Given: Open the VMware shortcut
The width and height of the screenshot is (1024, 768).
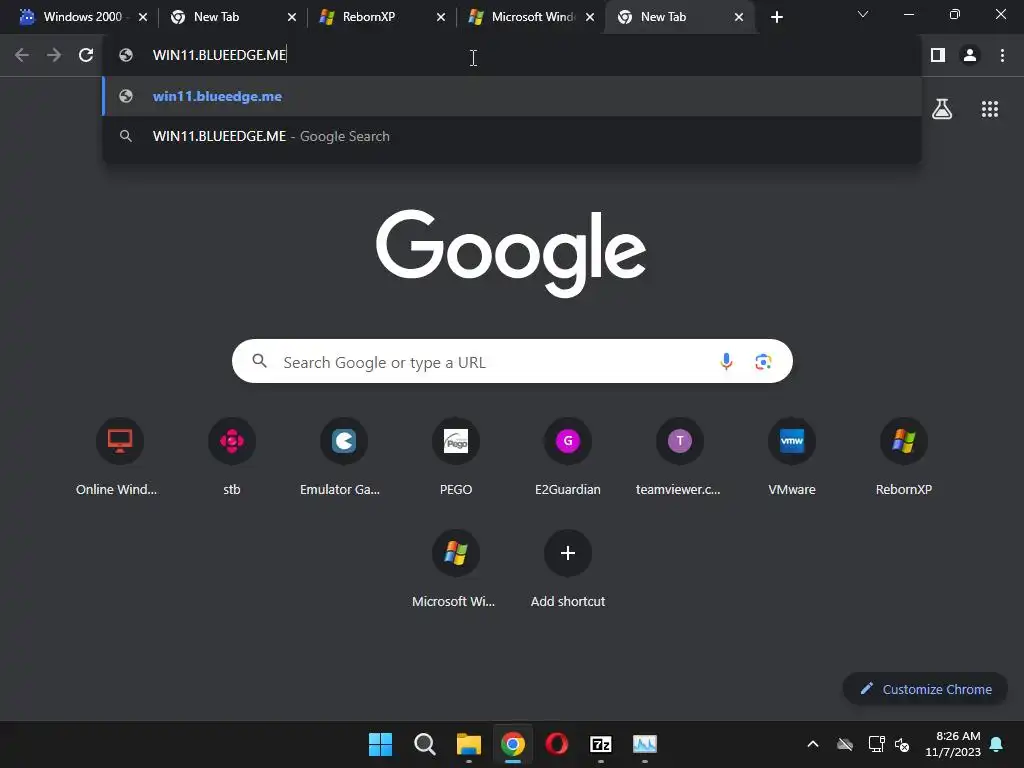Looking at the screenshot, I should click(x=792, y=457).
